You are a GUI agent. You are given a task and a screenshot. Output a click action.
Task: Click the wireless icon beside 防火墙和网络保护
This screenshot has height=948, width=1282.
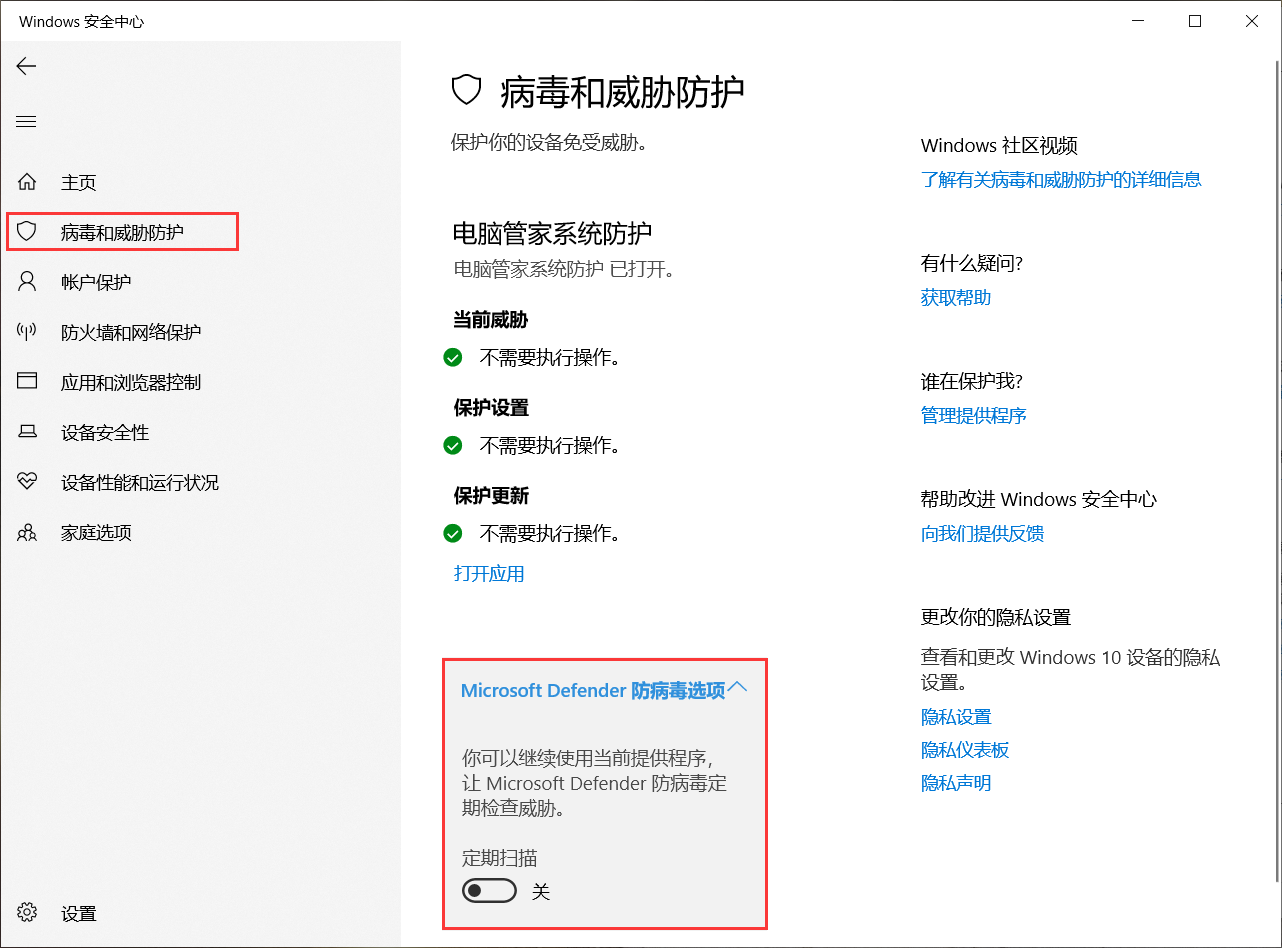coord(27,332)
